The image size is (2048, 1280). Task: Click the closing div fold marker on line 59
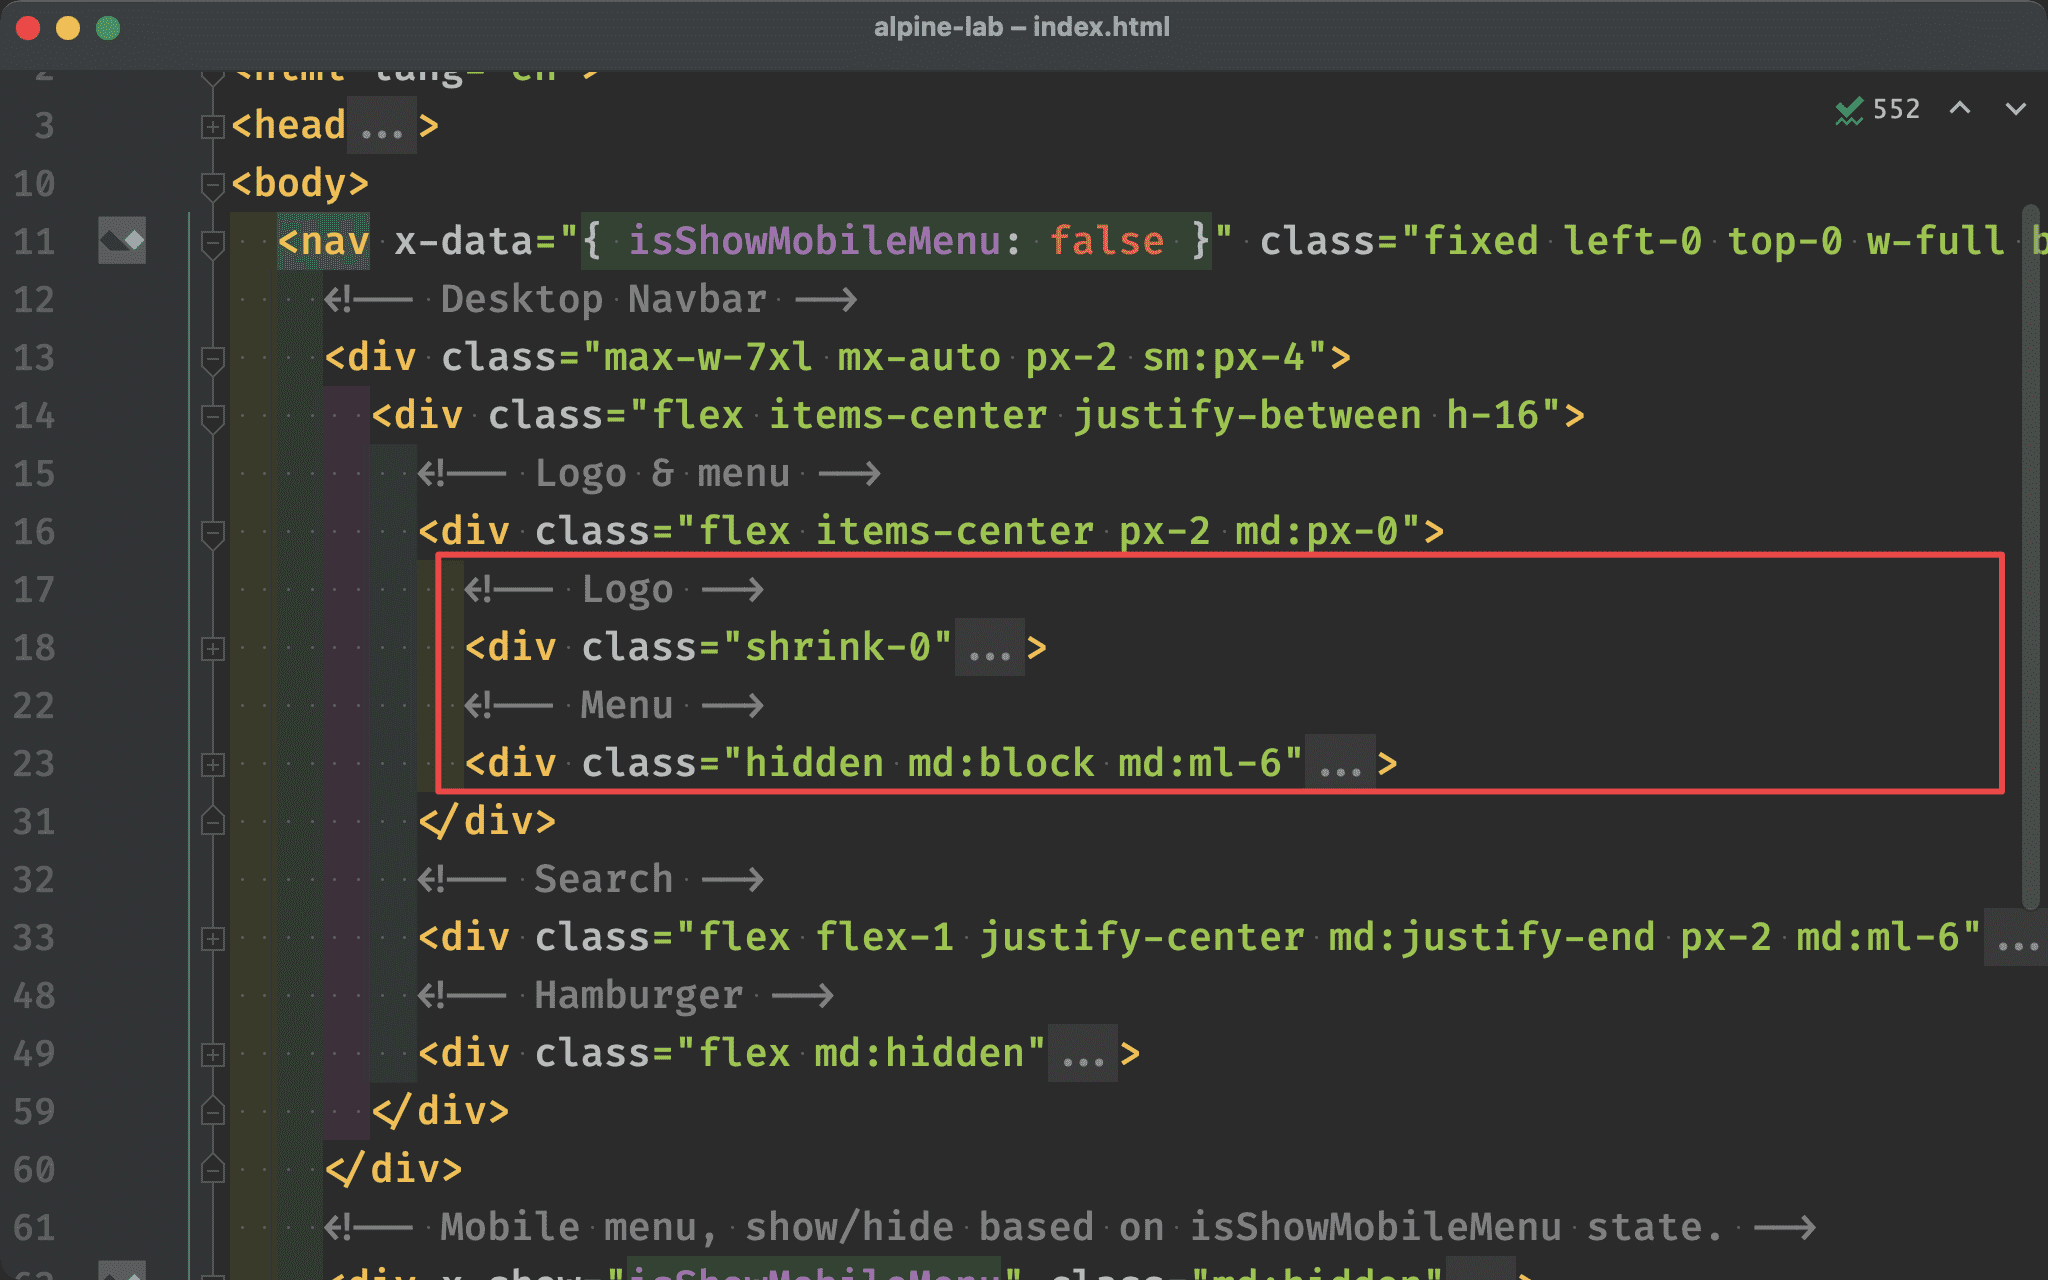(x=212, y=1111)
